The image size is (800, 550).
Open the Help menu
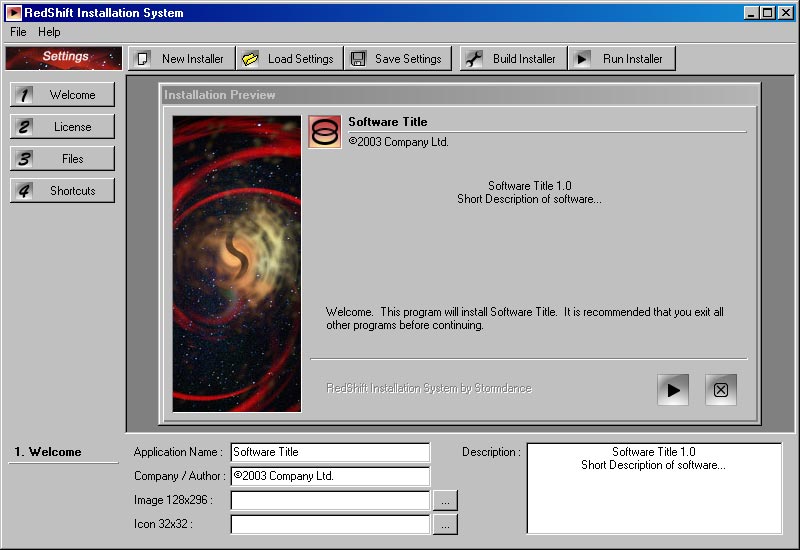[49, 32]
